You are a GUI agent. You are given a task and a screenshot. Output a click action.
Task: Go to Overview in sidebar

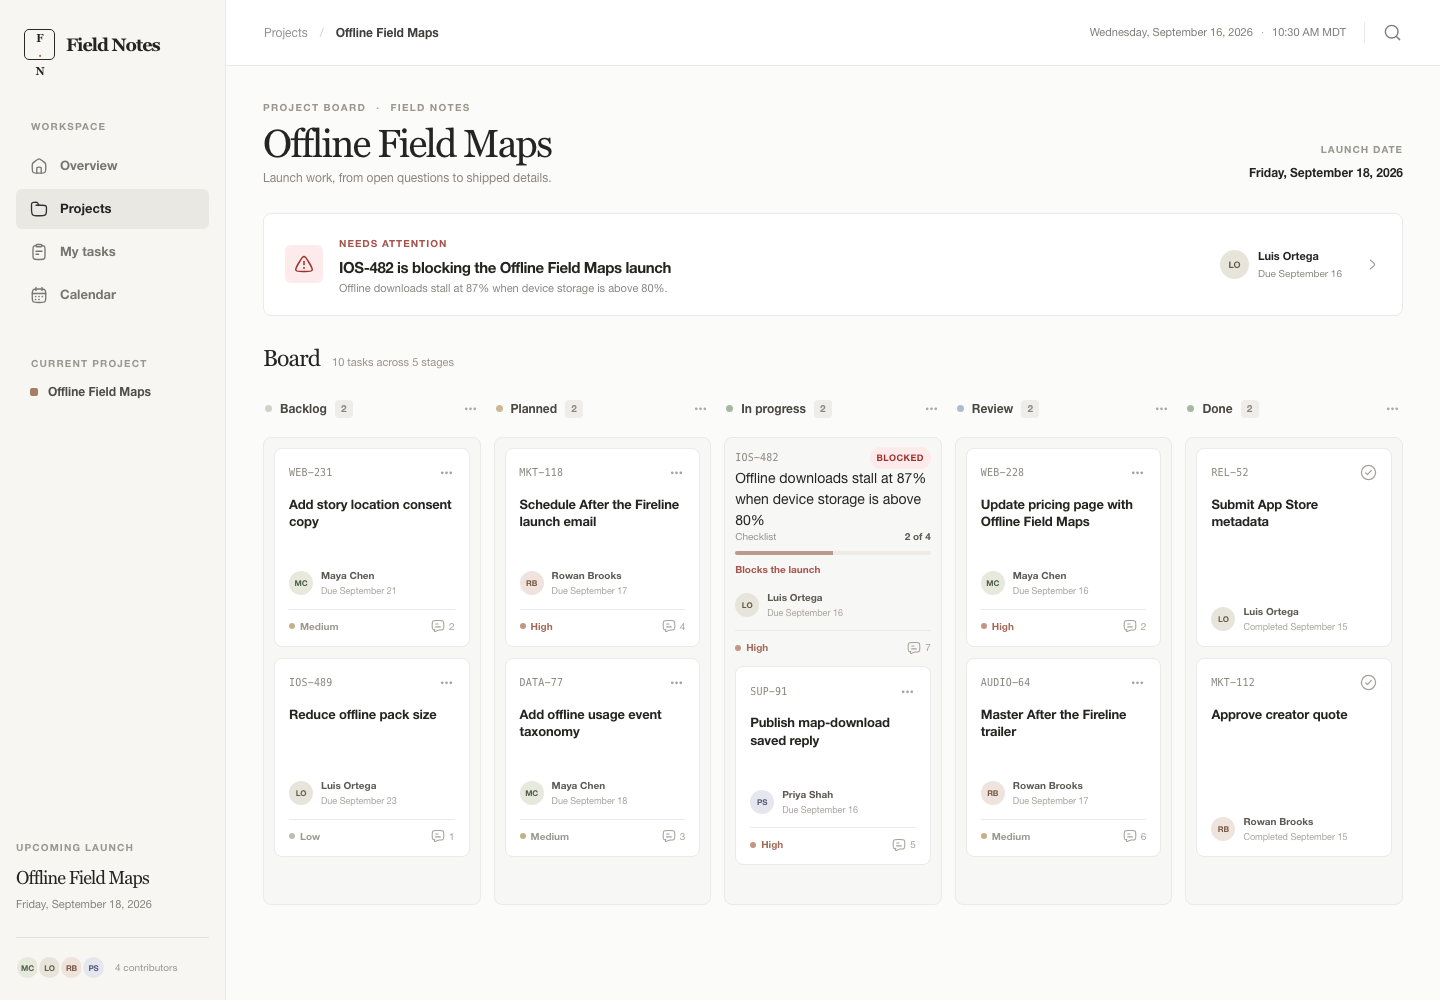tap(112, 166)
